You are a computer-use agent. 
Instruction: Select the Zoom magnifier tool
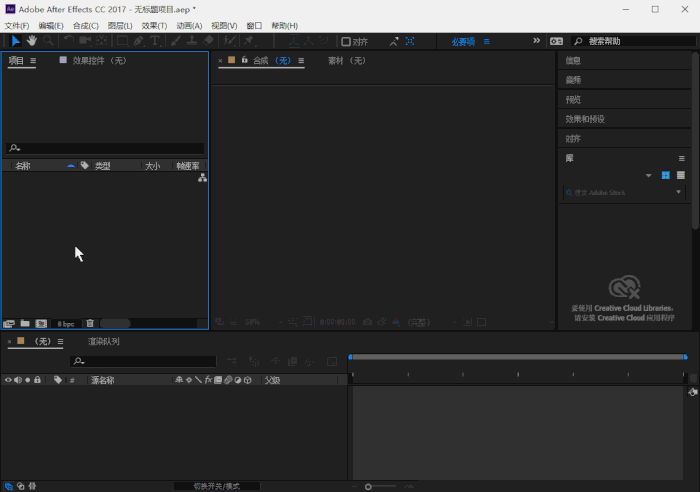[48, 41]
